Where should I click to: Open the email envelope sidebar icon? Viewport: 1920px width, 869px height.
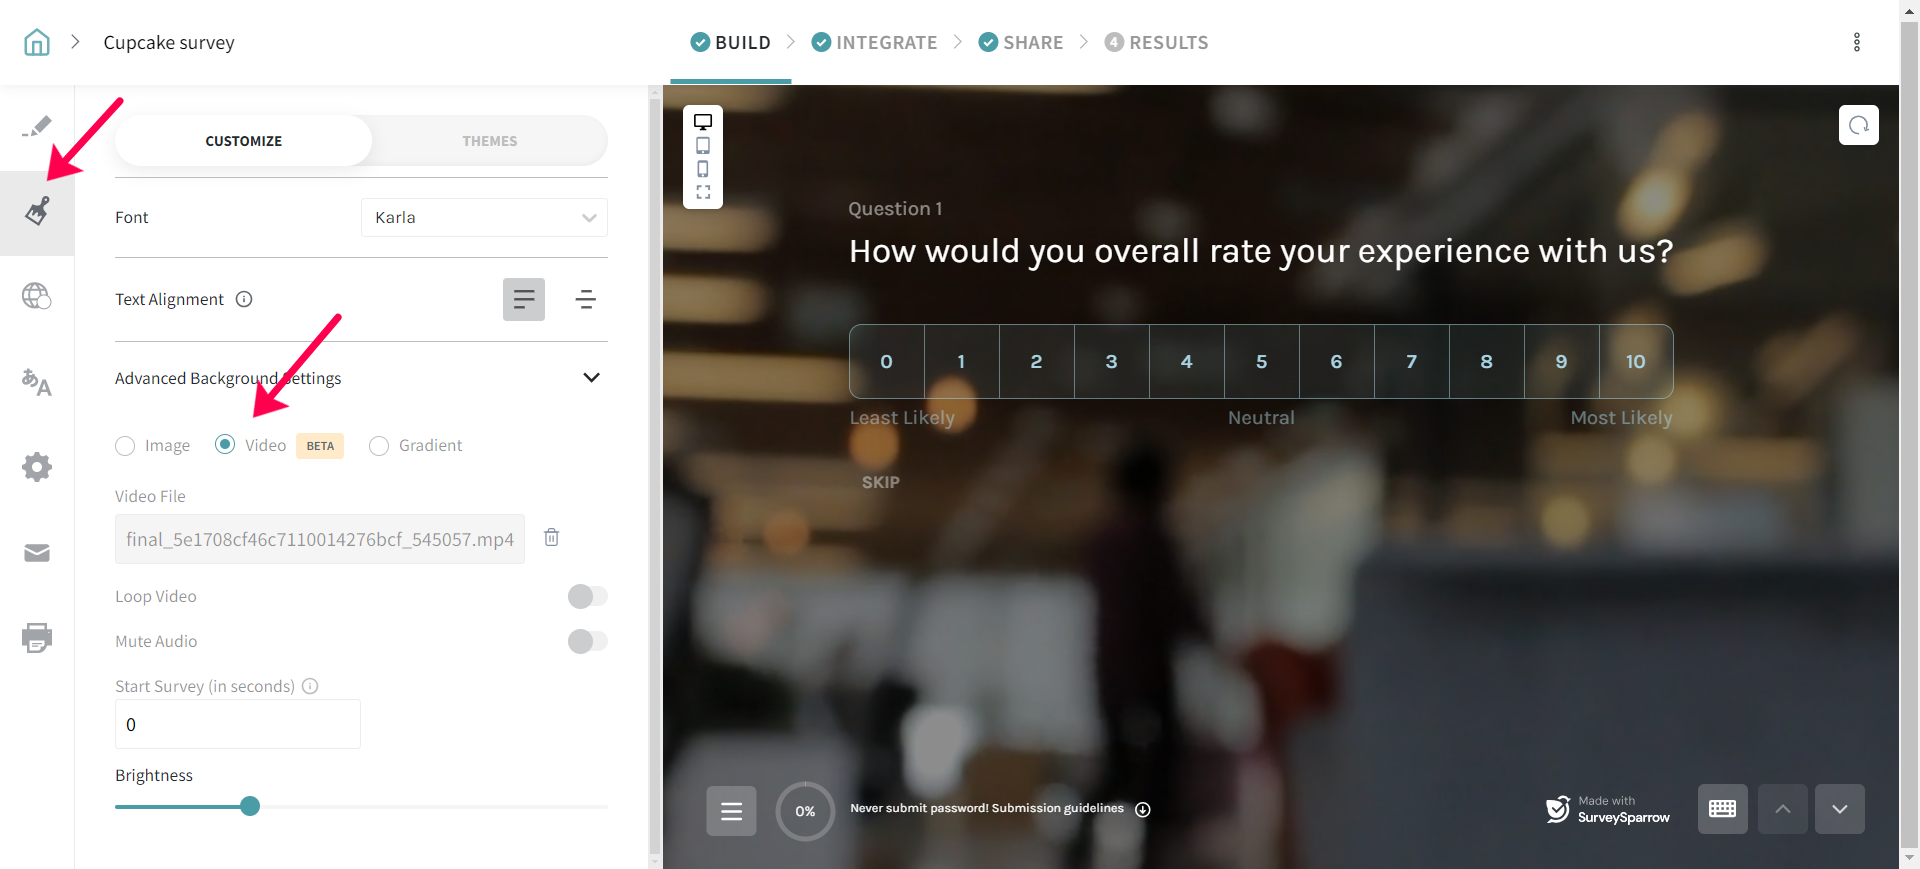pyautogui.click(x=37, y=553)
